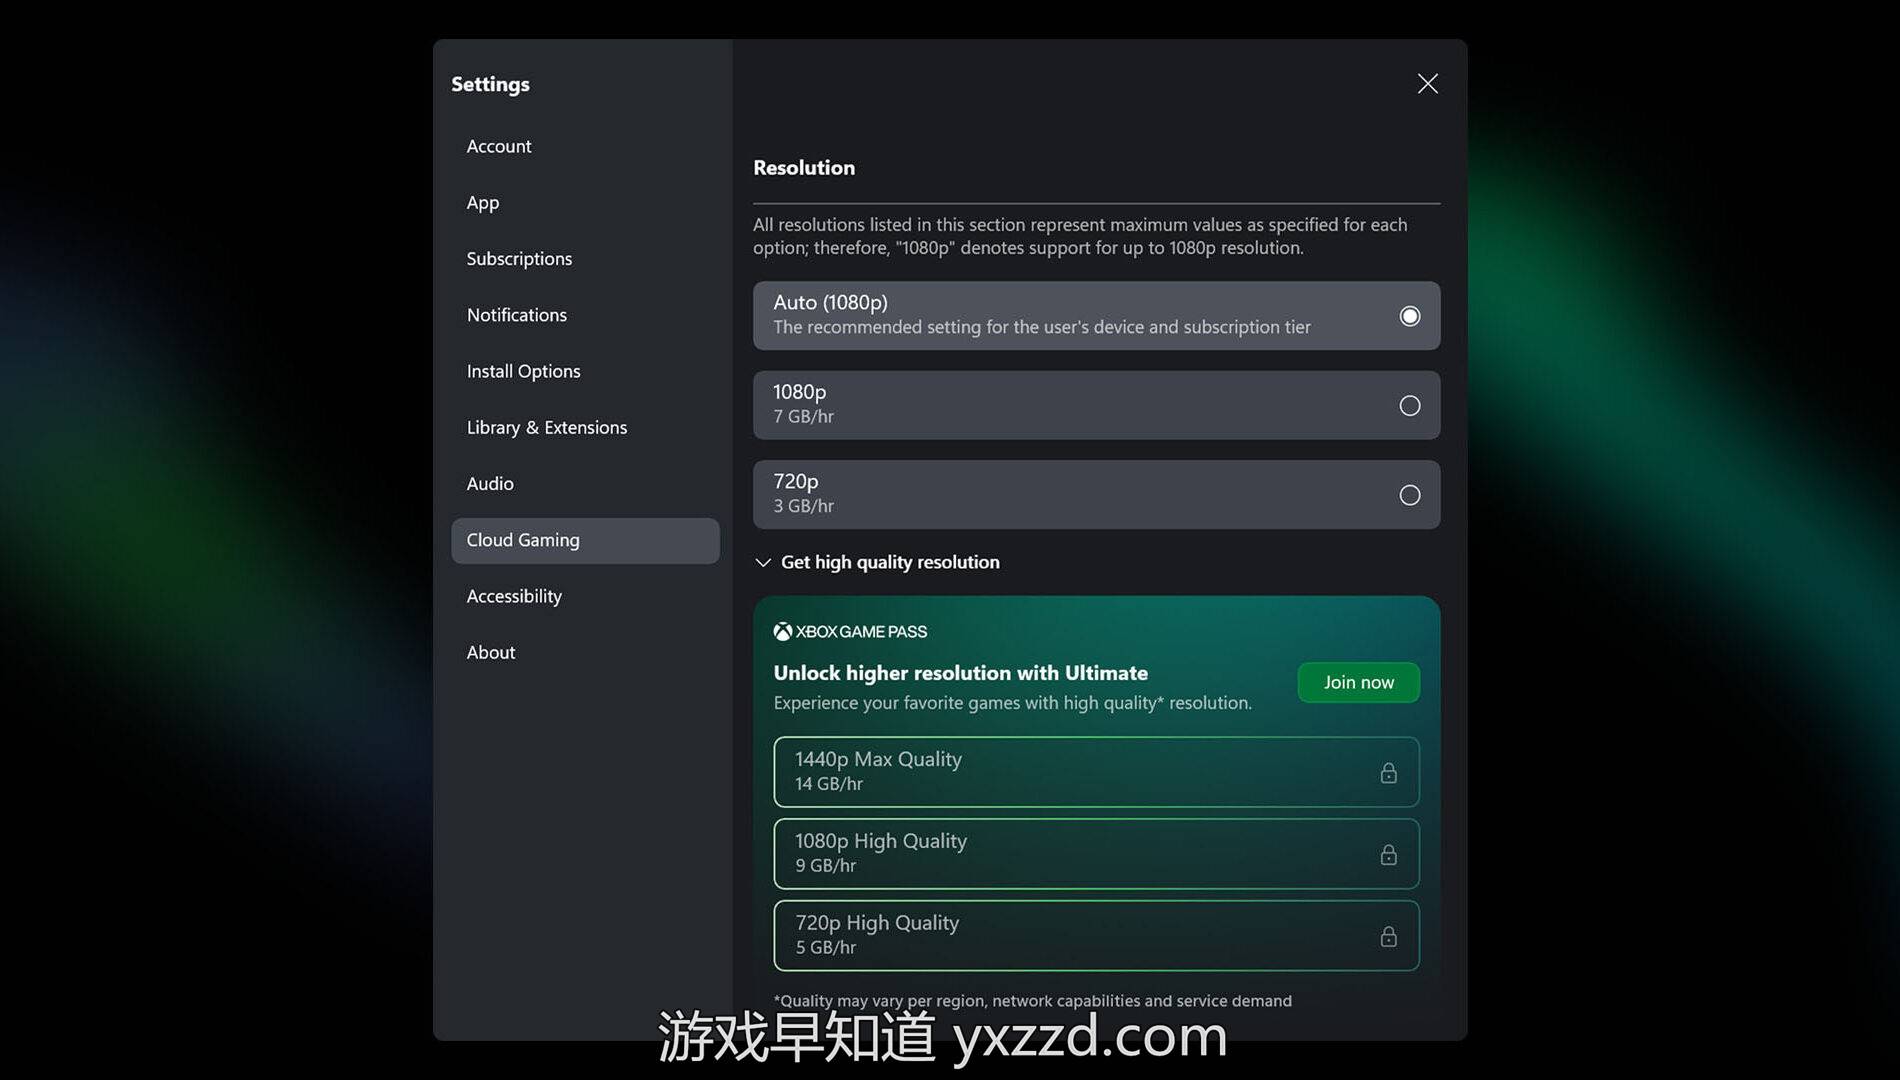Screen dimensions: 1900x1080
Task: Switch to Notifications settings
Action: pyautogui.click(x=517, y=315)
